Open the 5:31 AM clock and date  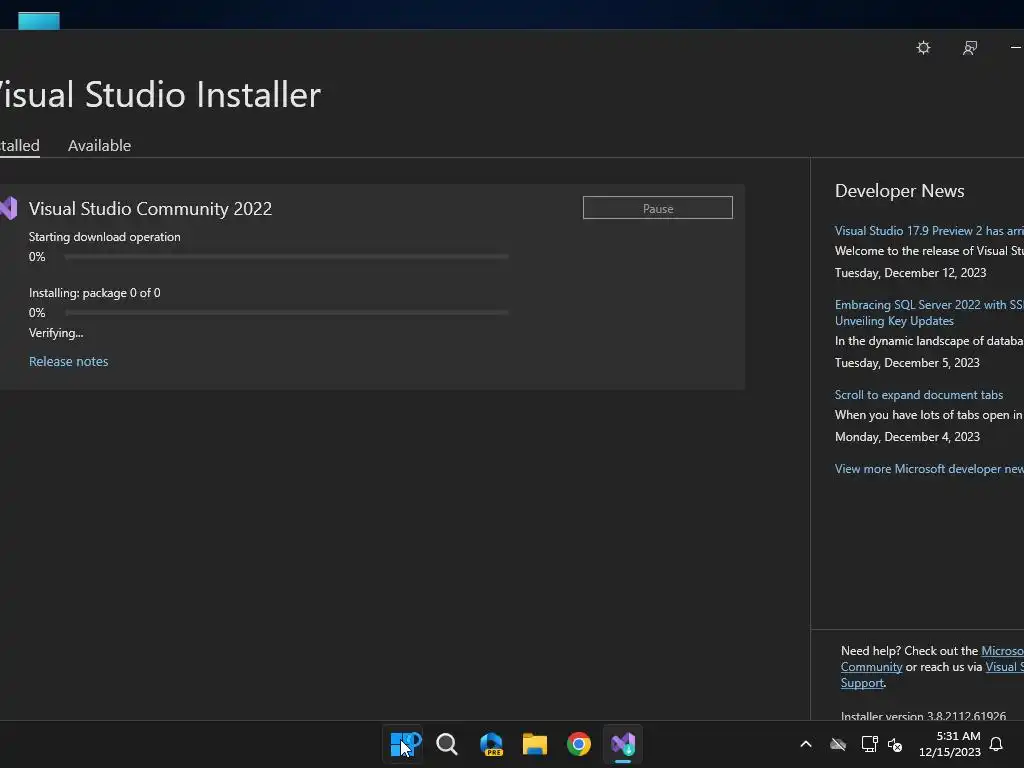point(950,744)
